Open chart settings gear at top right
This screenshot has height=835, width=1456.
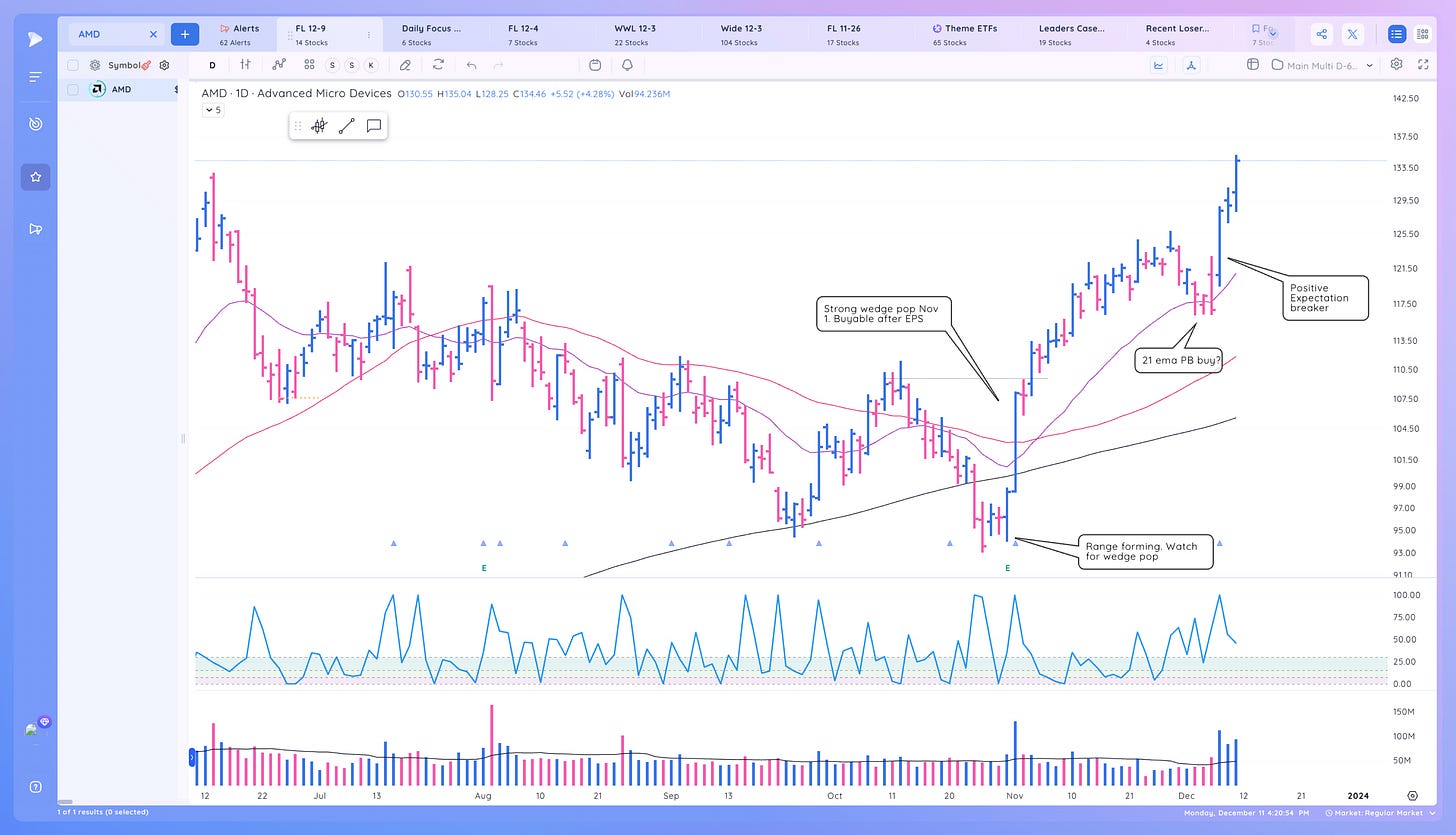(1397, 64)
